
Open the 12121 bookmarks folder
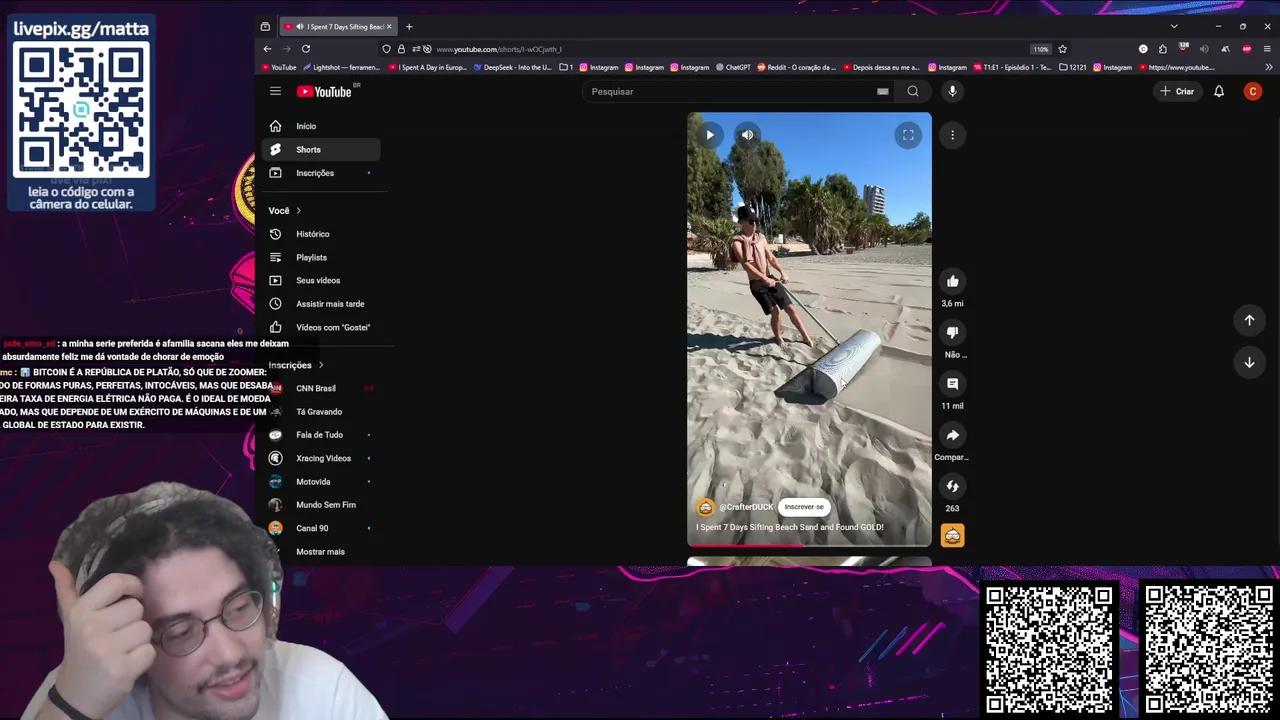pos(1073,67)
